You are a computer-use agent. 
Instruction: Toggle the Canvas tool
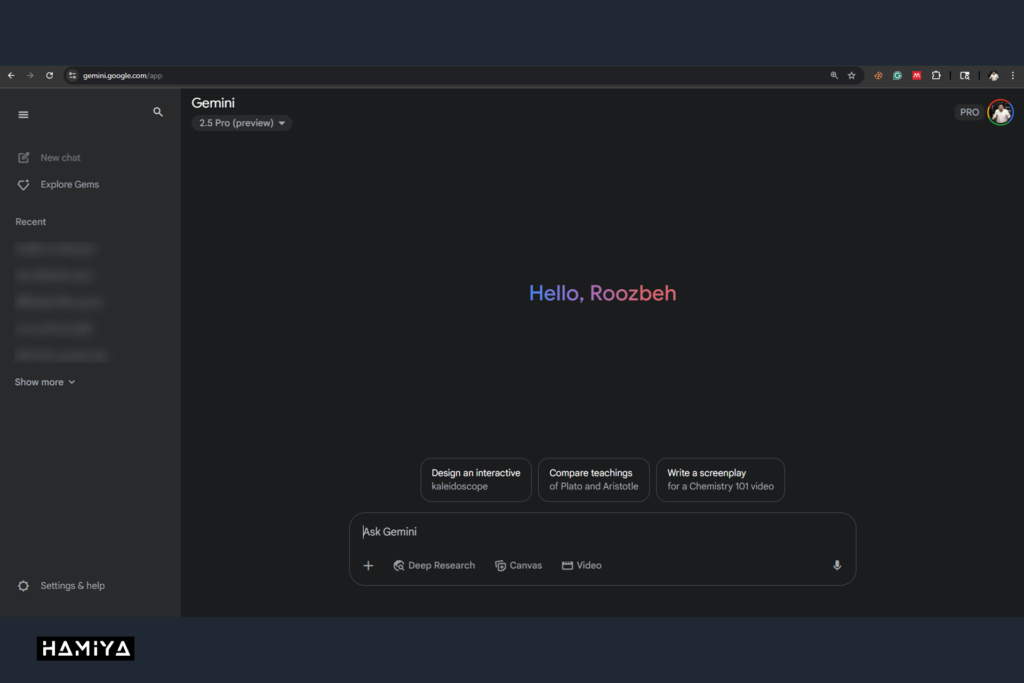coord(519,565)
